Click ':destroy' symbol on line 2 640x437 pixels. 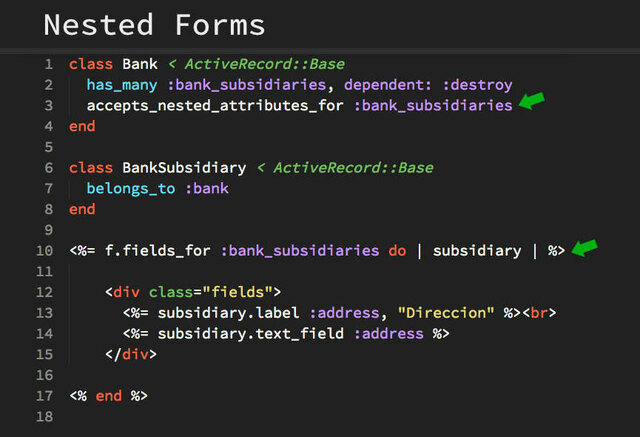477,85
